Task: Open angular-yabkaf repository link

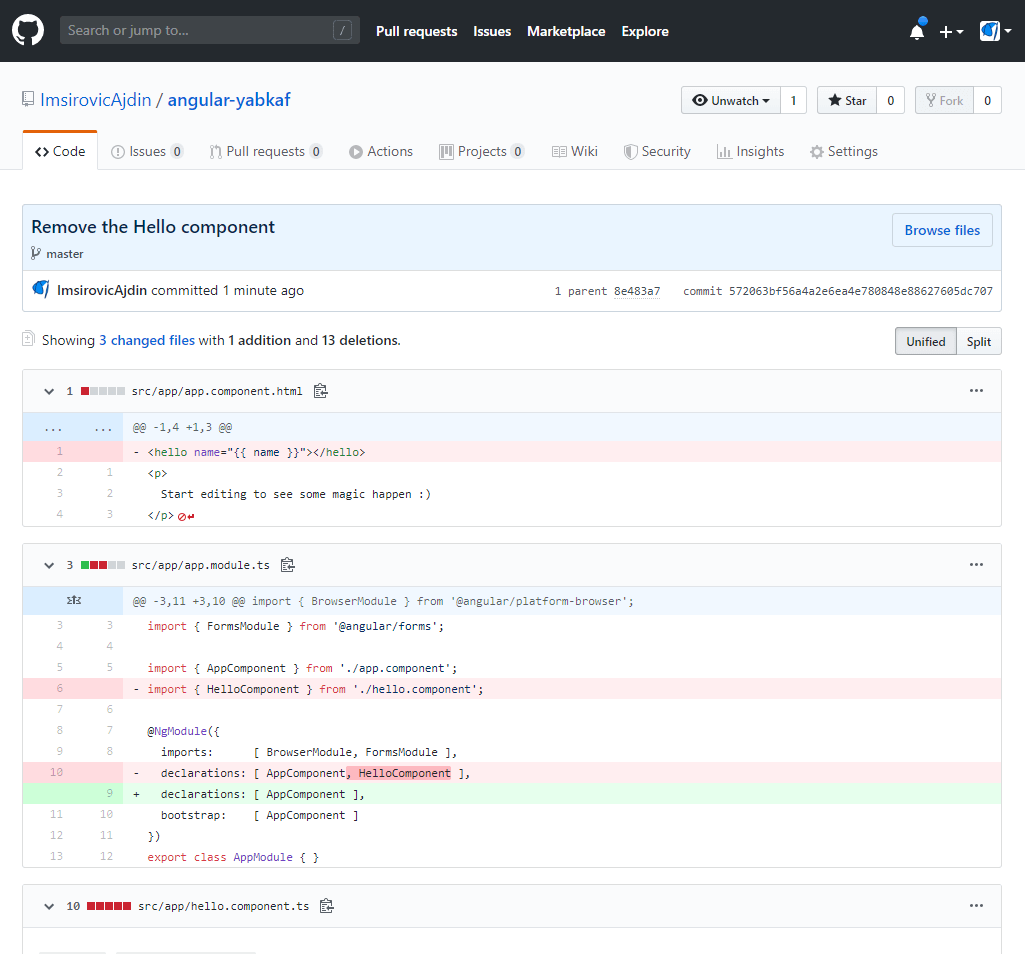Action: (x=229, y=99)
